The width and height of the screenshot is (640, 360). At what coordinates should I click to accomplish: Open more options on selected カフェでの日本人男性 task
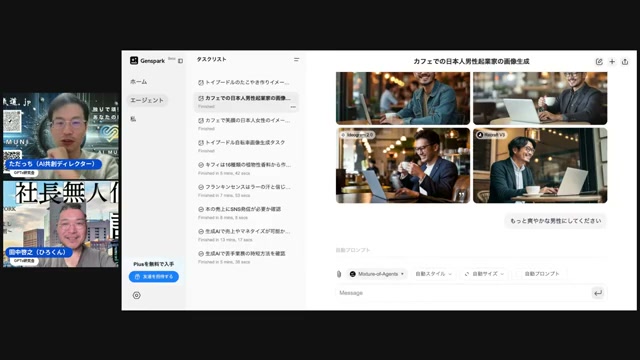(x=293, y=107)
